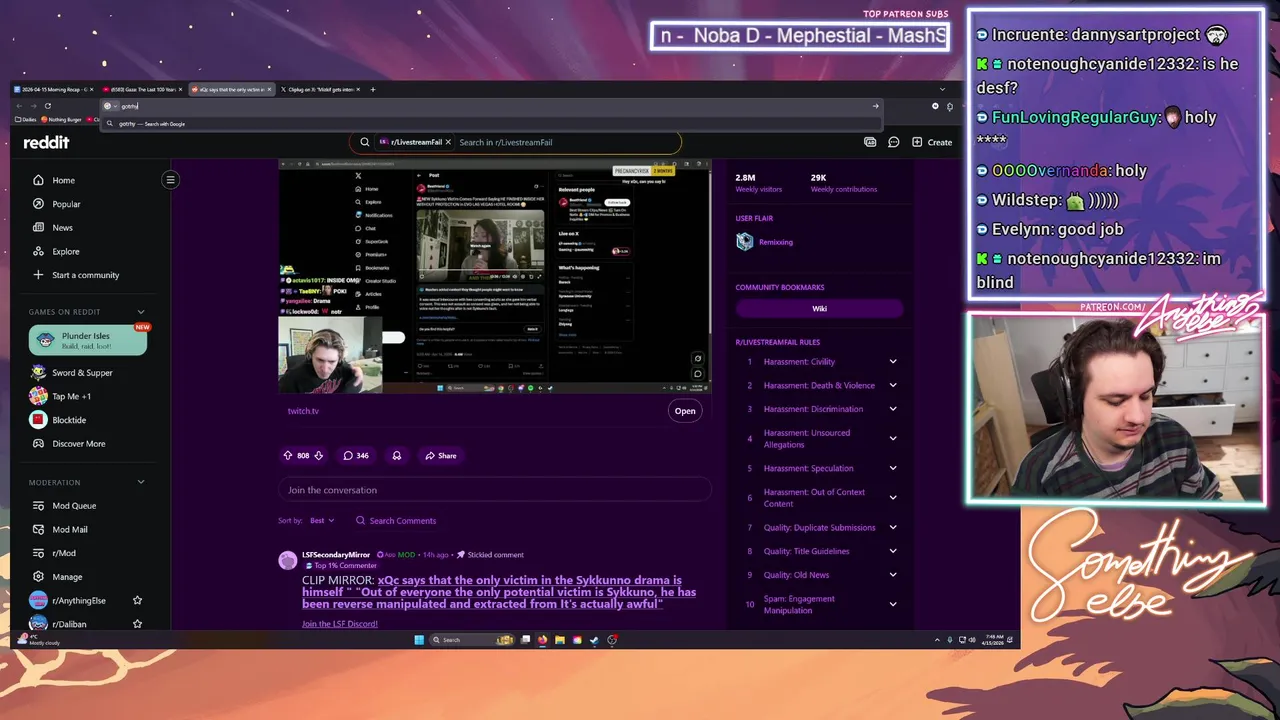Open News in sidebar
1280x720 pixels.
[x=62, y=228]
